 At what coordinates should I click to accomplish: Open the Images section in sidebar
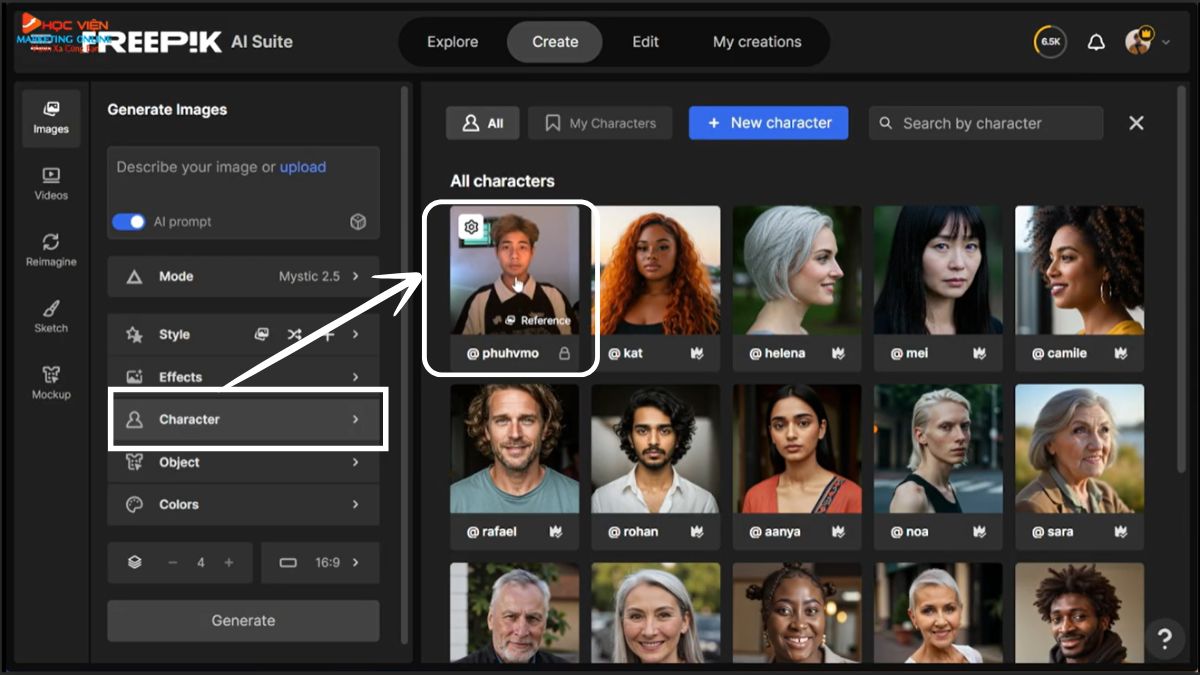(51, 117)
